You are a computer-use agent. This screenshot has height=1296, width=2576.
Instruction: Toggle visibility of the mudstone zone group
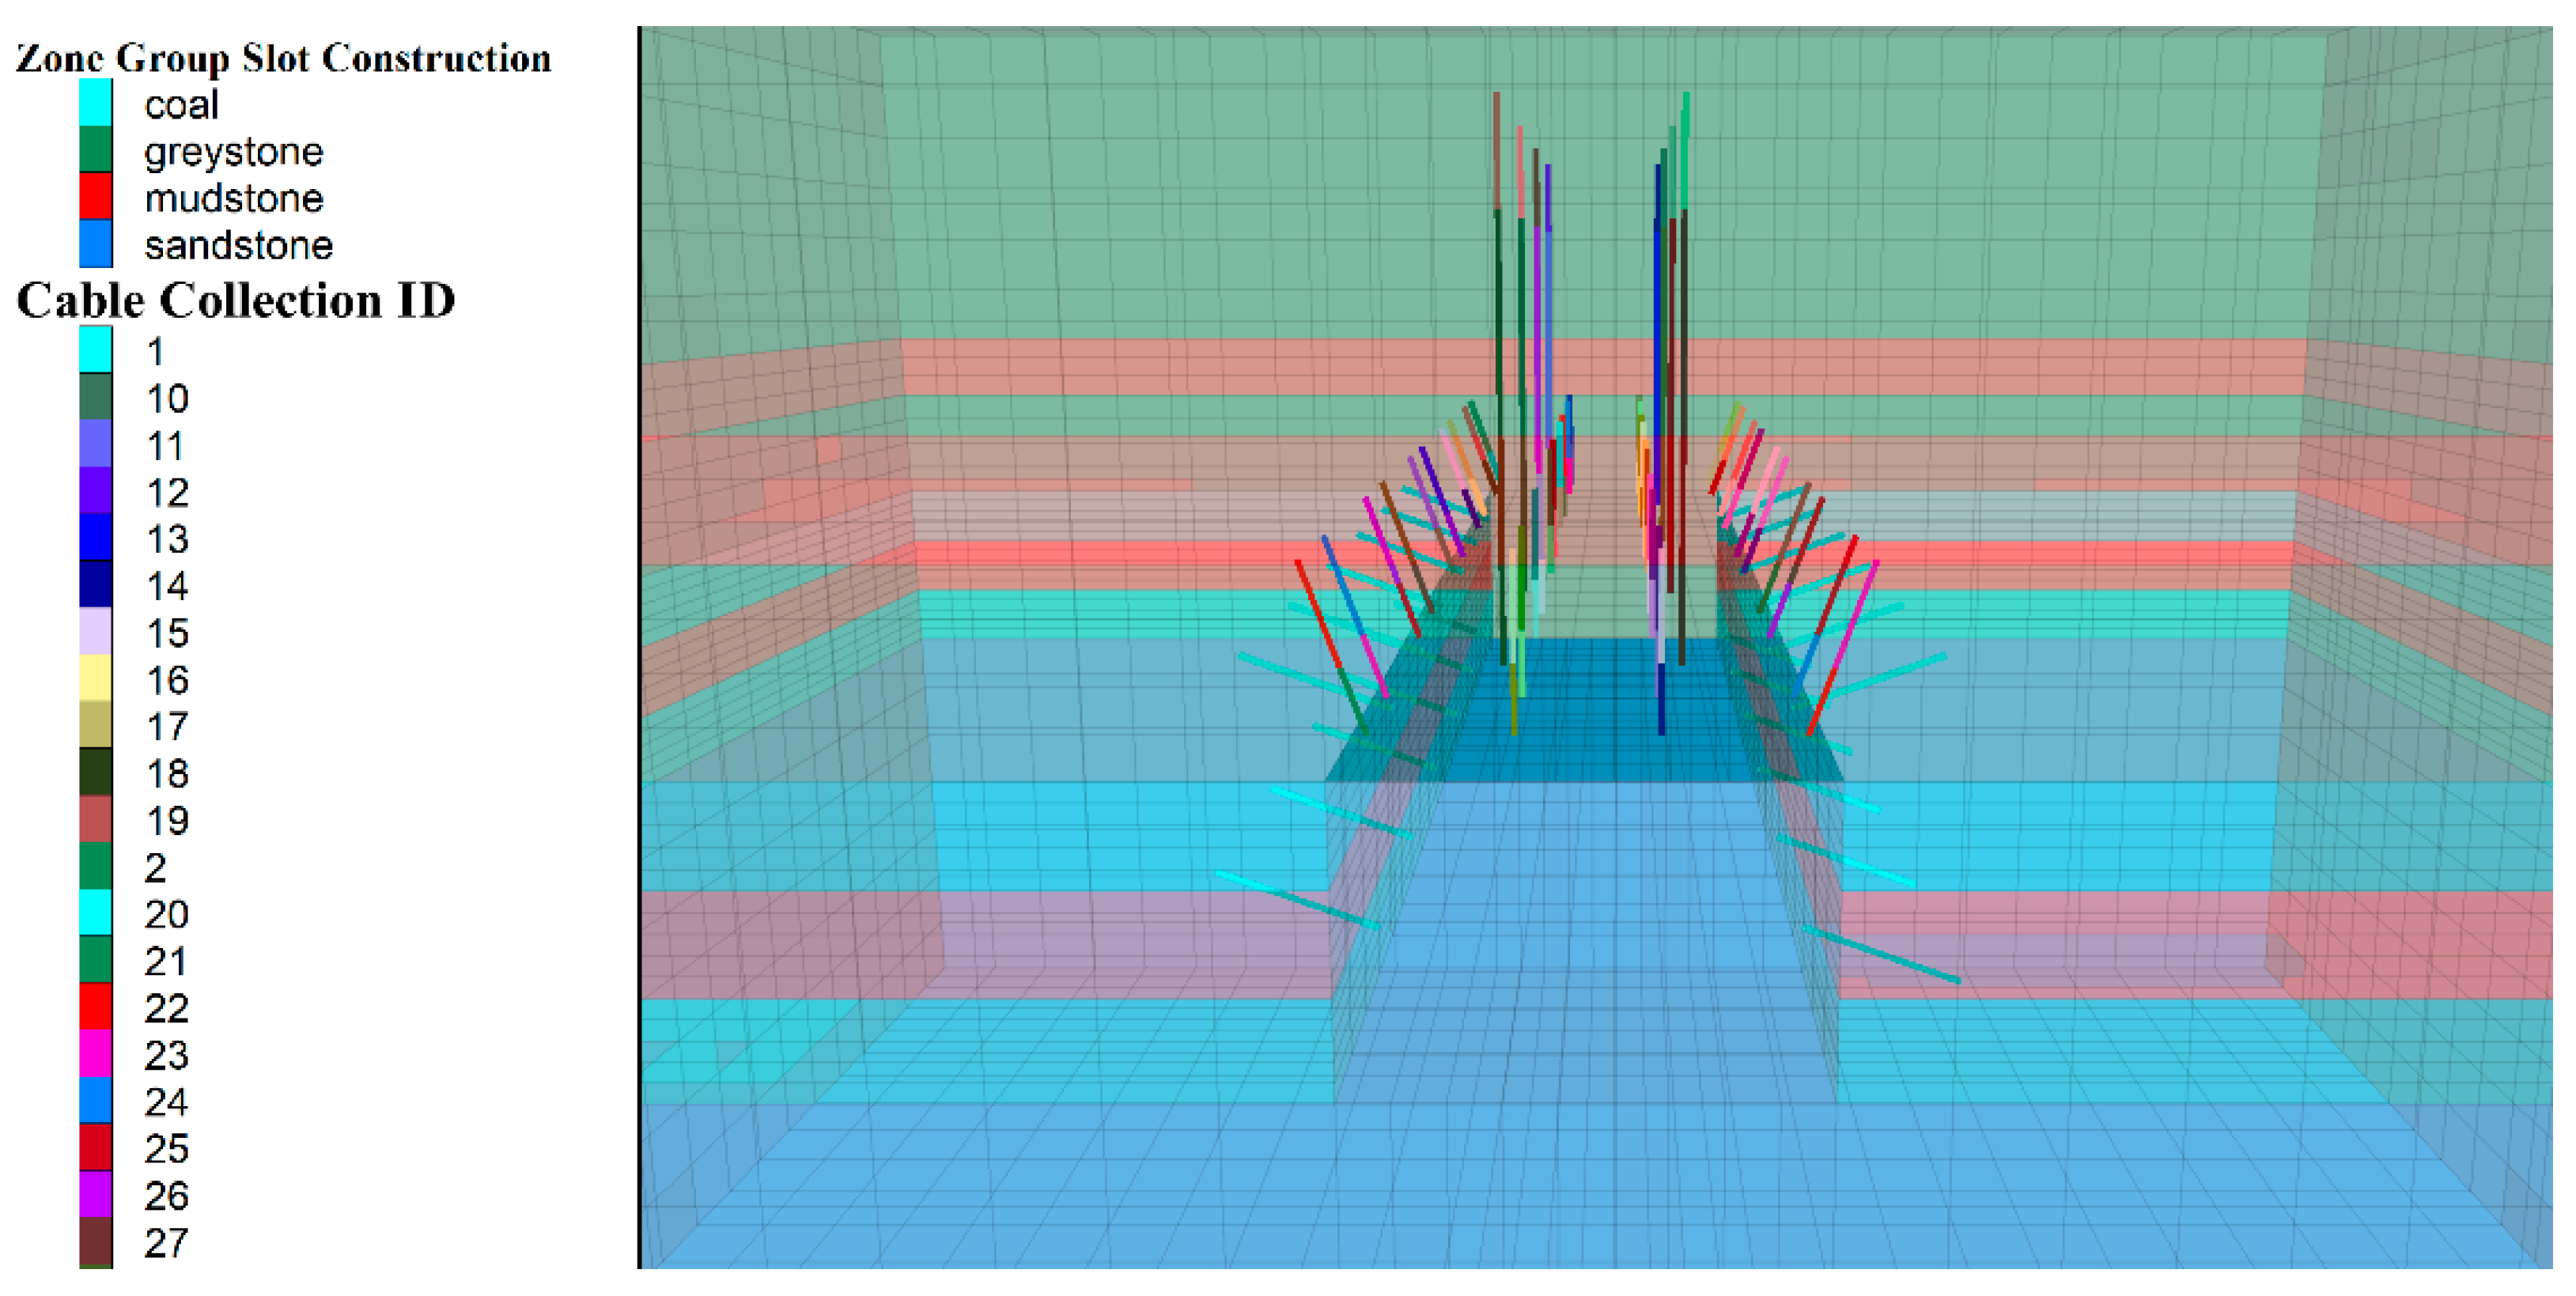click(x=96, y=198)
